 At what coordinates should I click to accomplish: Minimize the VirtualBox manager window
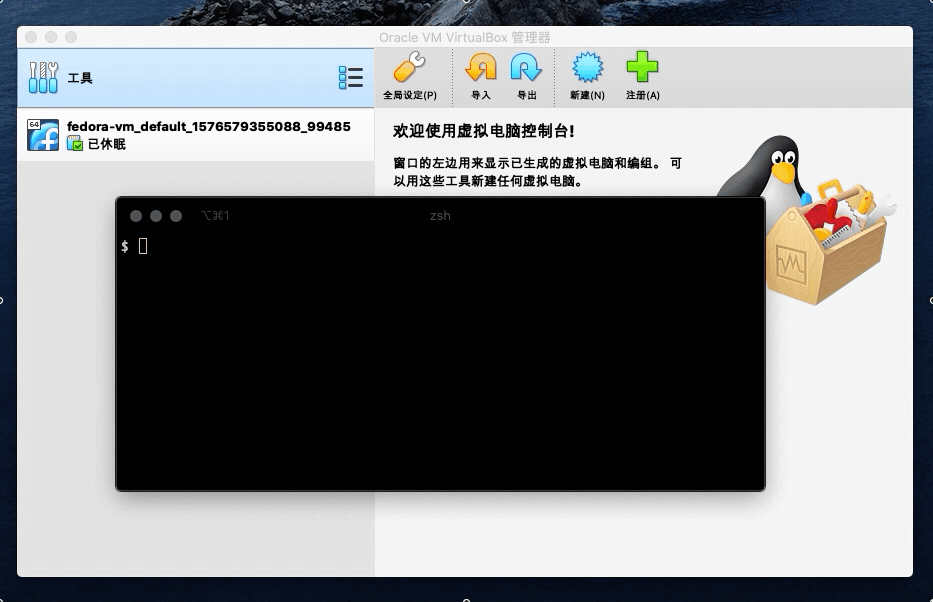click(51, 37)
